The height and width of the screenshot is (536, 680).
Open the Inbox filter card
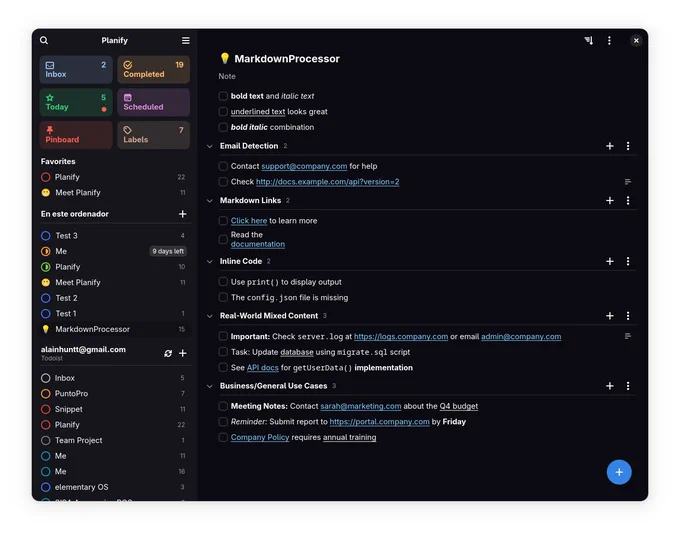click(x=76, y=69)
